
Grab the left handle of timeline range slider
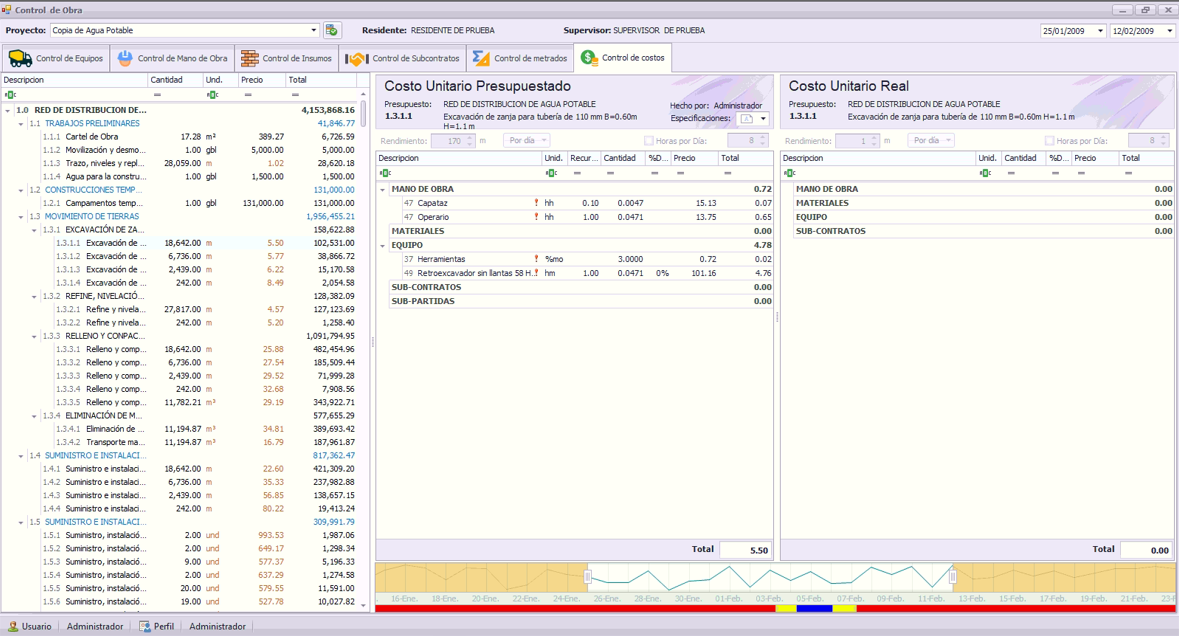coord(588,577)
